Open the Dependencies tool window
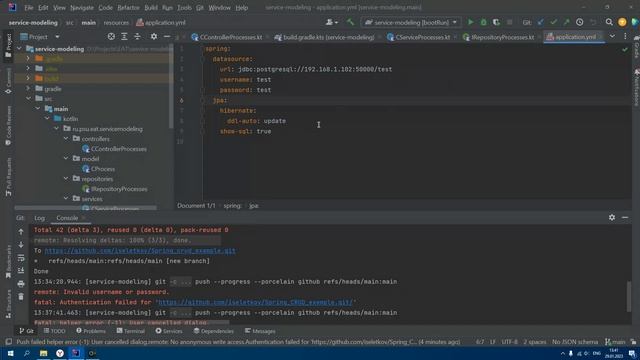The width and height of the screenshot is (640, 360). pos(213,331)
